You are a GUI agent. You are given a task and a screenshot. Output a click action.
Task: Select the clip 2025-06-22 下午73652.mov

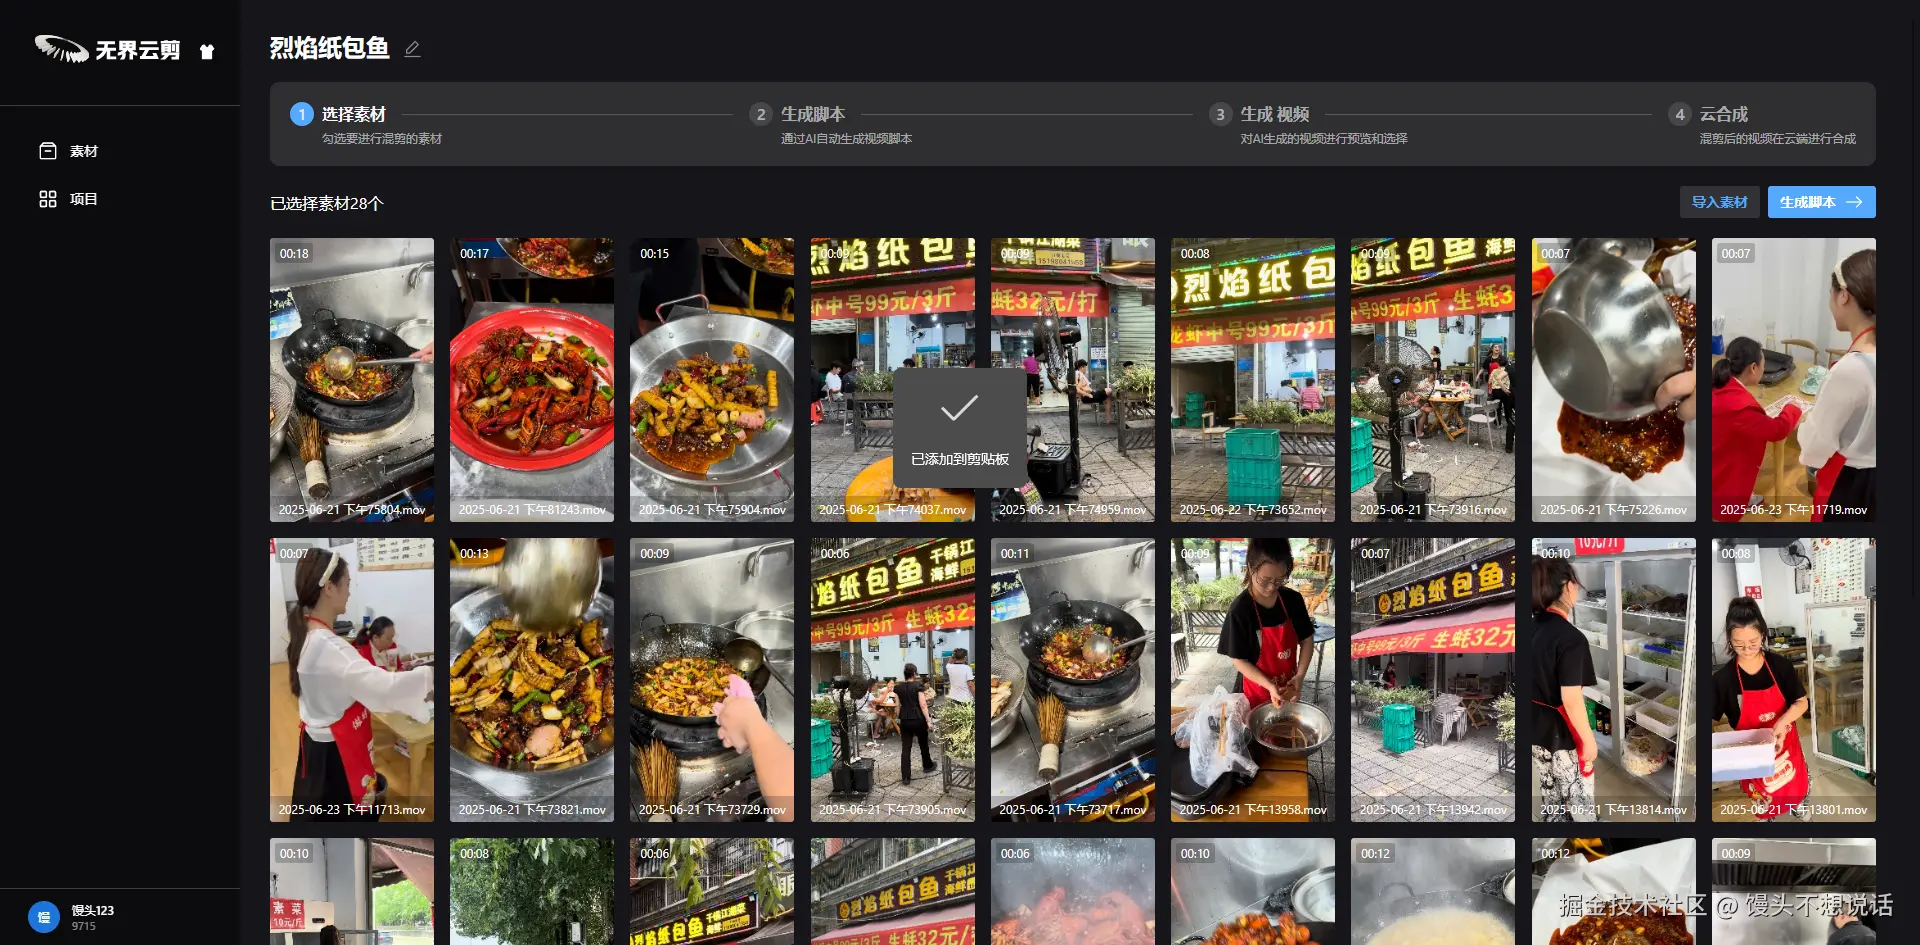pyautogui.click(x=1253, y=380)
